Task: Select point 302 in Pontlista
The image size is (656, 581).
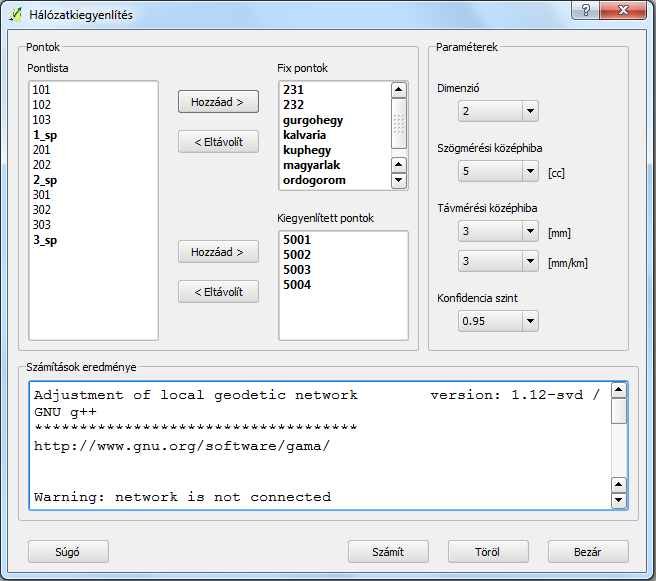Action: (x=42, y=210)
